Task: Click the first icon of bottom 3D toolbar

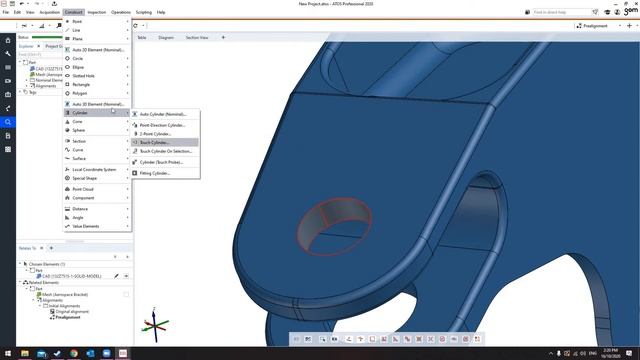Action: tap(297, 339)
